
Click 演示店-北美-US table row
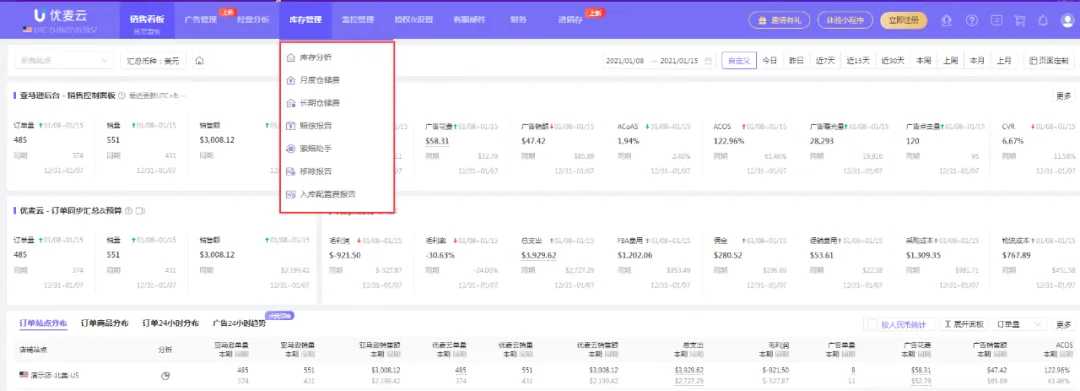point(540,376)
